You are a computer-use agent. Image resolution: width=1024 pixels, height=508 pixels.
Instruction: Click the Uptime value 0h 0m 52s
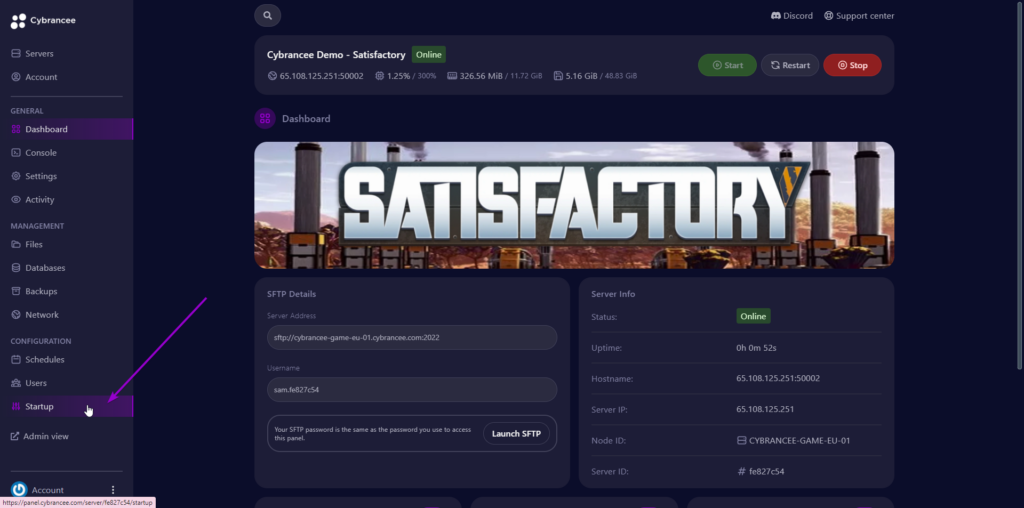point(756,348)
